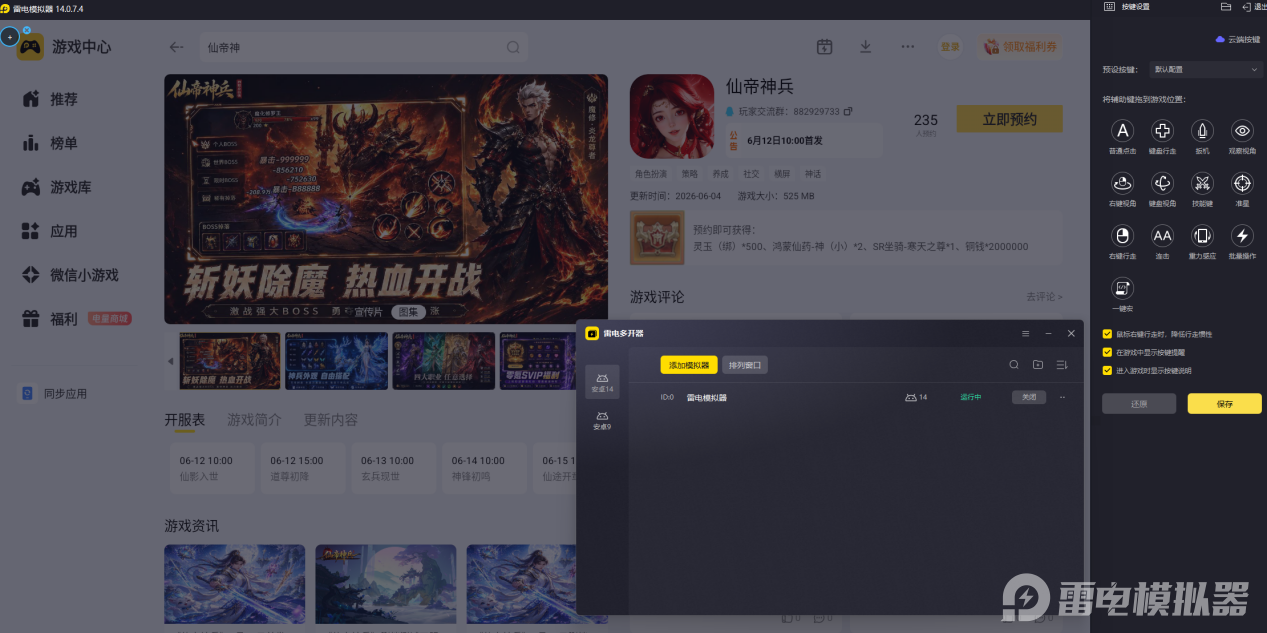Click the 领取福利券 button
Viewport: 1267px width, 633px height.
pos(1021,47)
